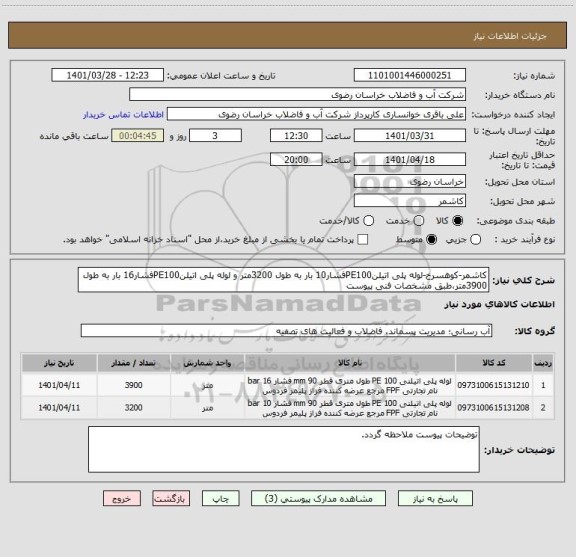Click the بازگشت back button
Viewport: 576px width, 557px height.
[171, 499]
